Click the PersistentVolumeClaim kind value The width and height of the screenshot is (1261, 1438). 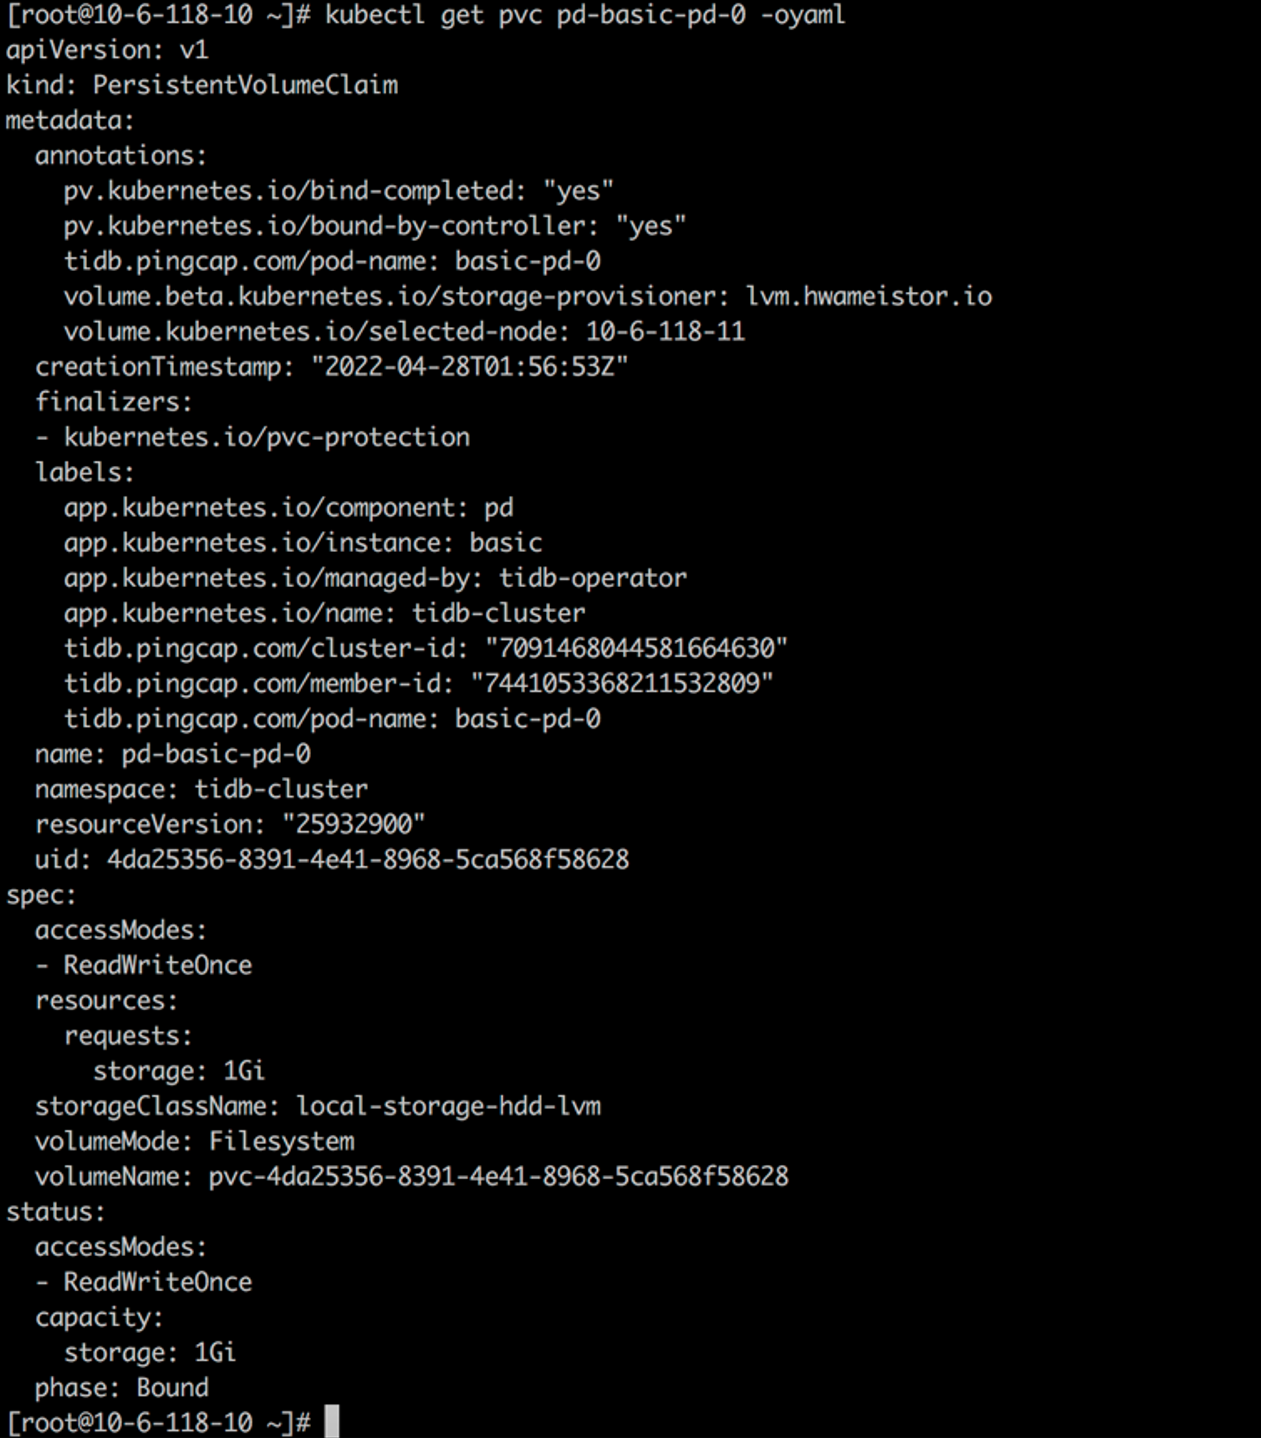coord(245,85)
